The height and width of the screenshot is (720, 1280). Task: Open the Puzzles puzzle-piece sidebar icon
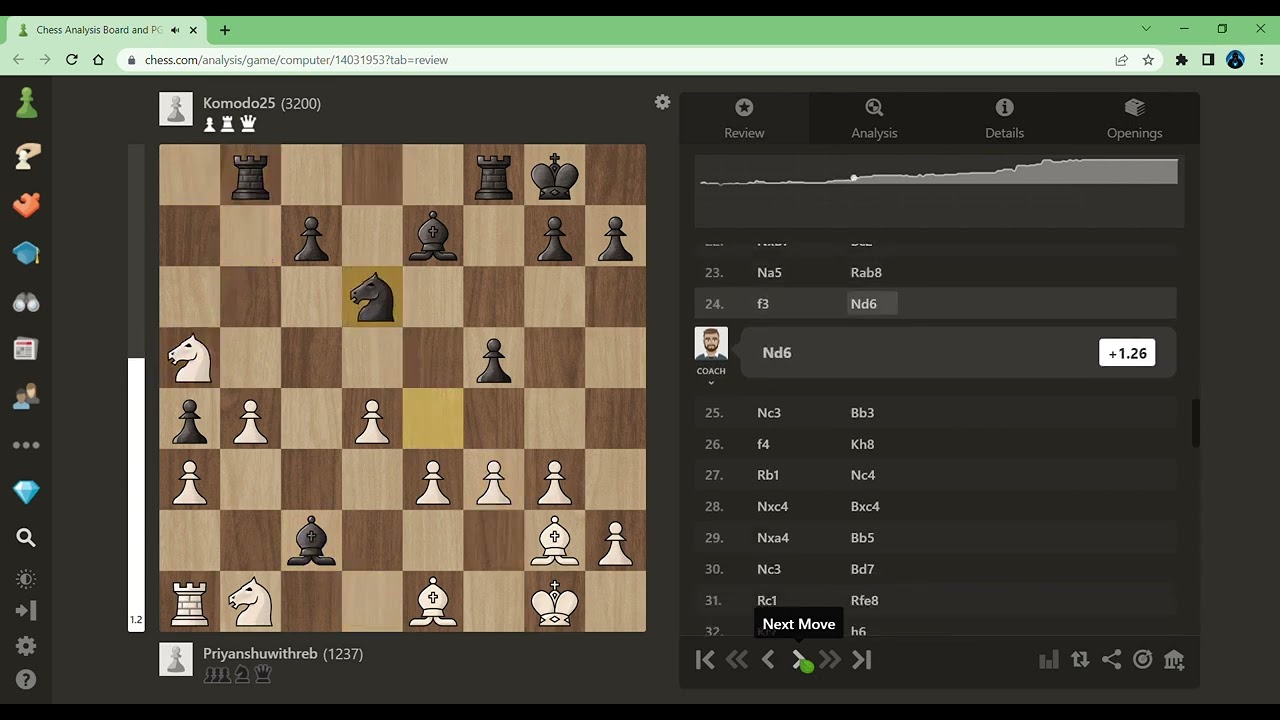click(x=26, y=204)
